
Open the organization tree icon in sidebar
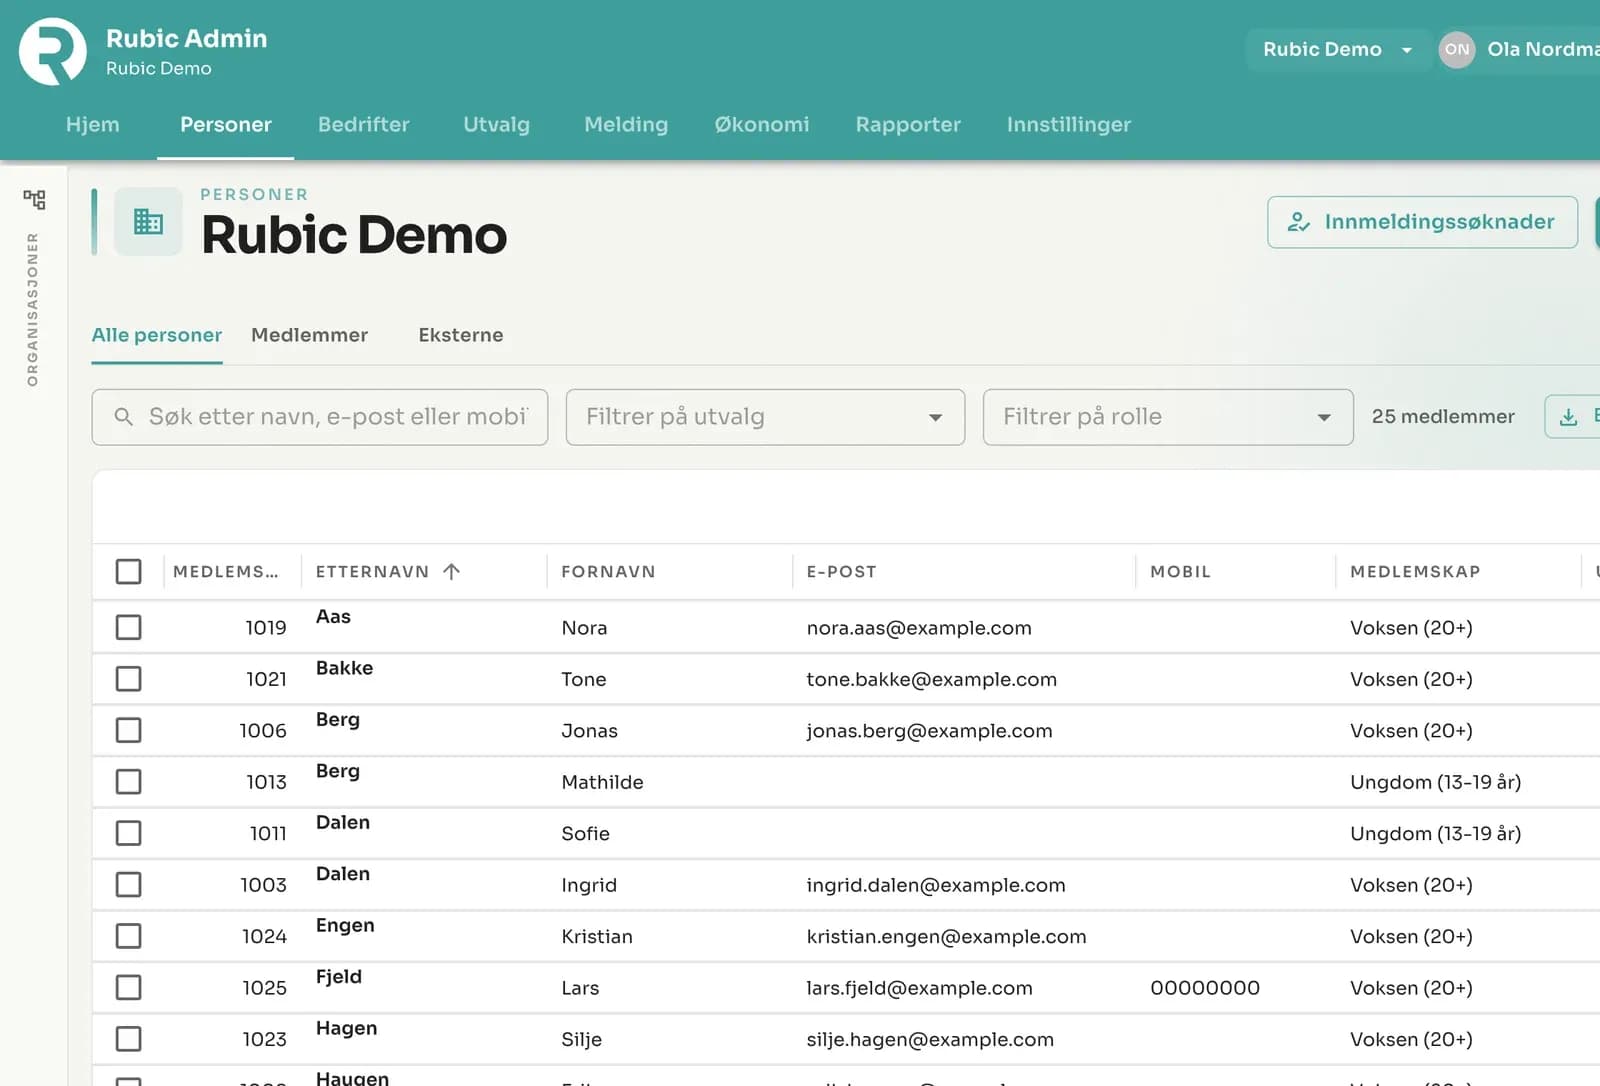(x=34, y=199)
